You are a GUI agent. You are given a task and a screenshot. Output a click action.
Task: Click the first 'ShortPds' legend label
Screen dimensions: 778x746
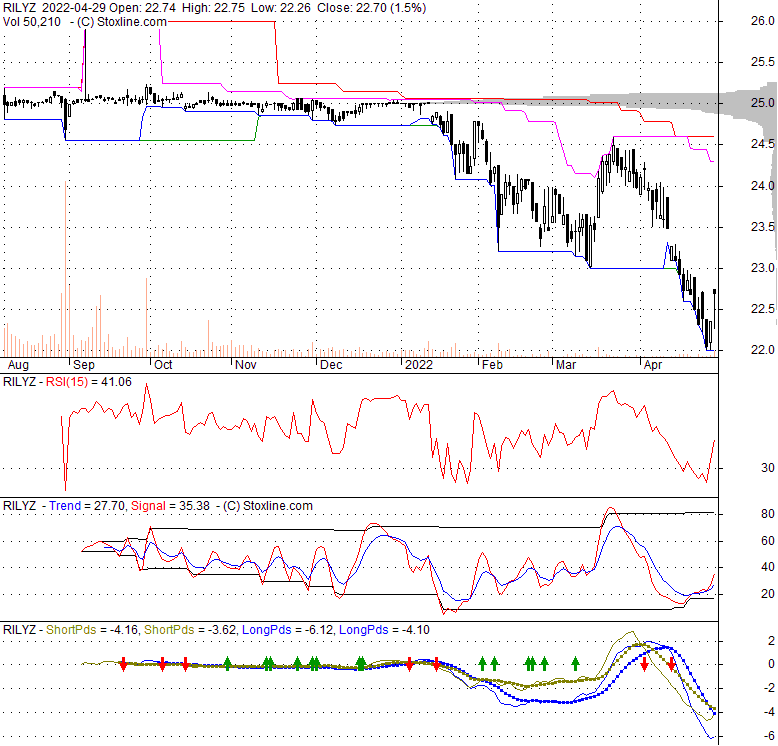coord(70,630)
